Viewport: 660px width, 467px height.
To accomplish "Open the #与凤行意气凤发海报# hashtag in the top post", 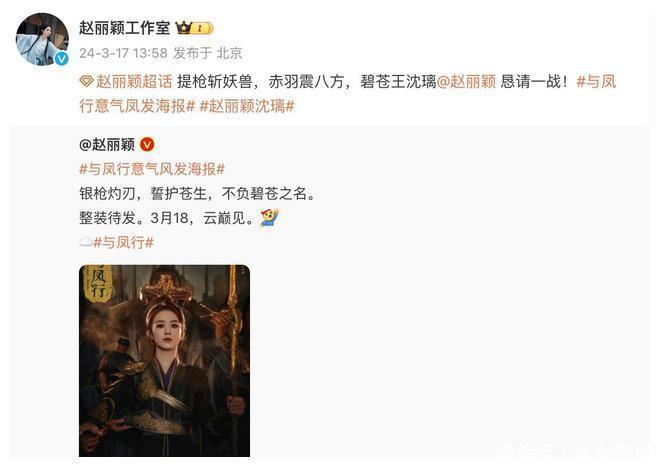I will [x=348, y=94].
